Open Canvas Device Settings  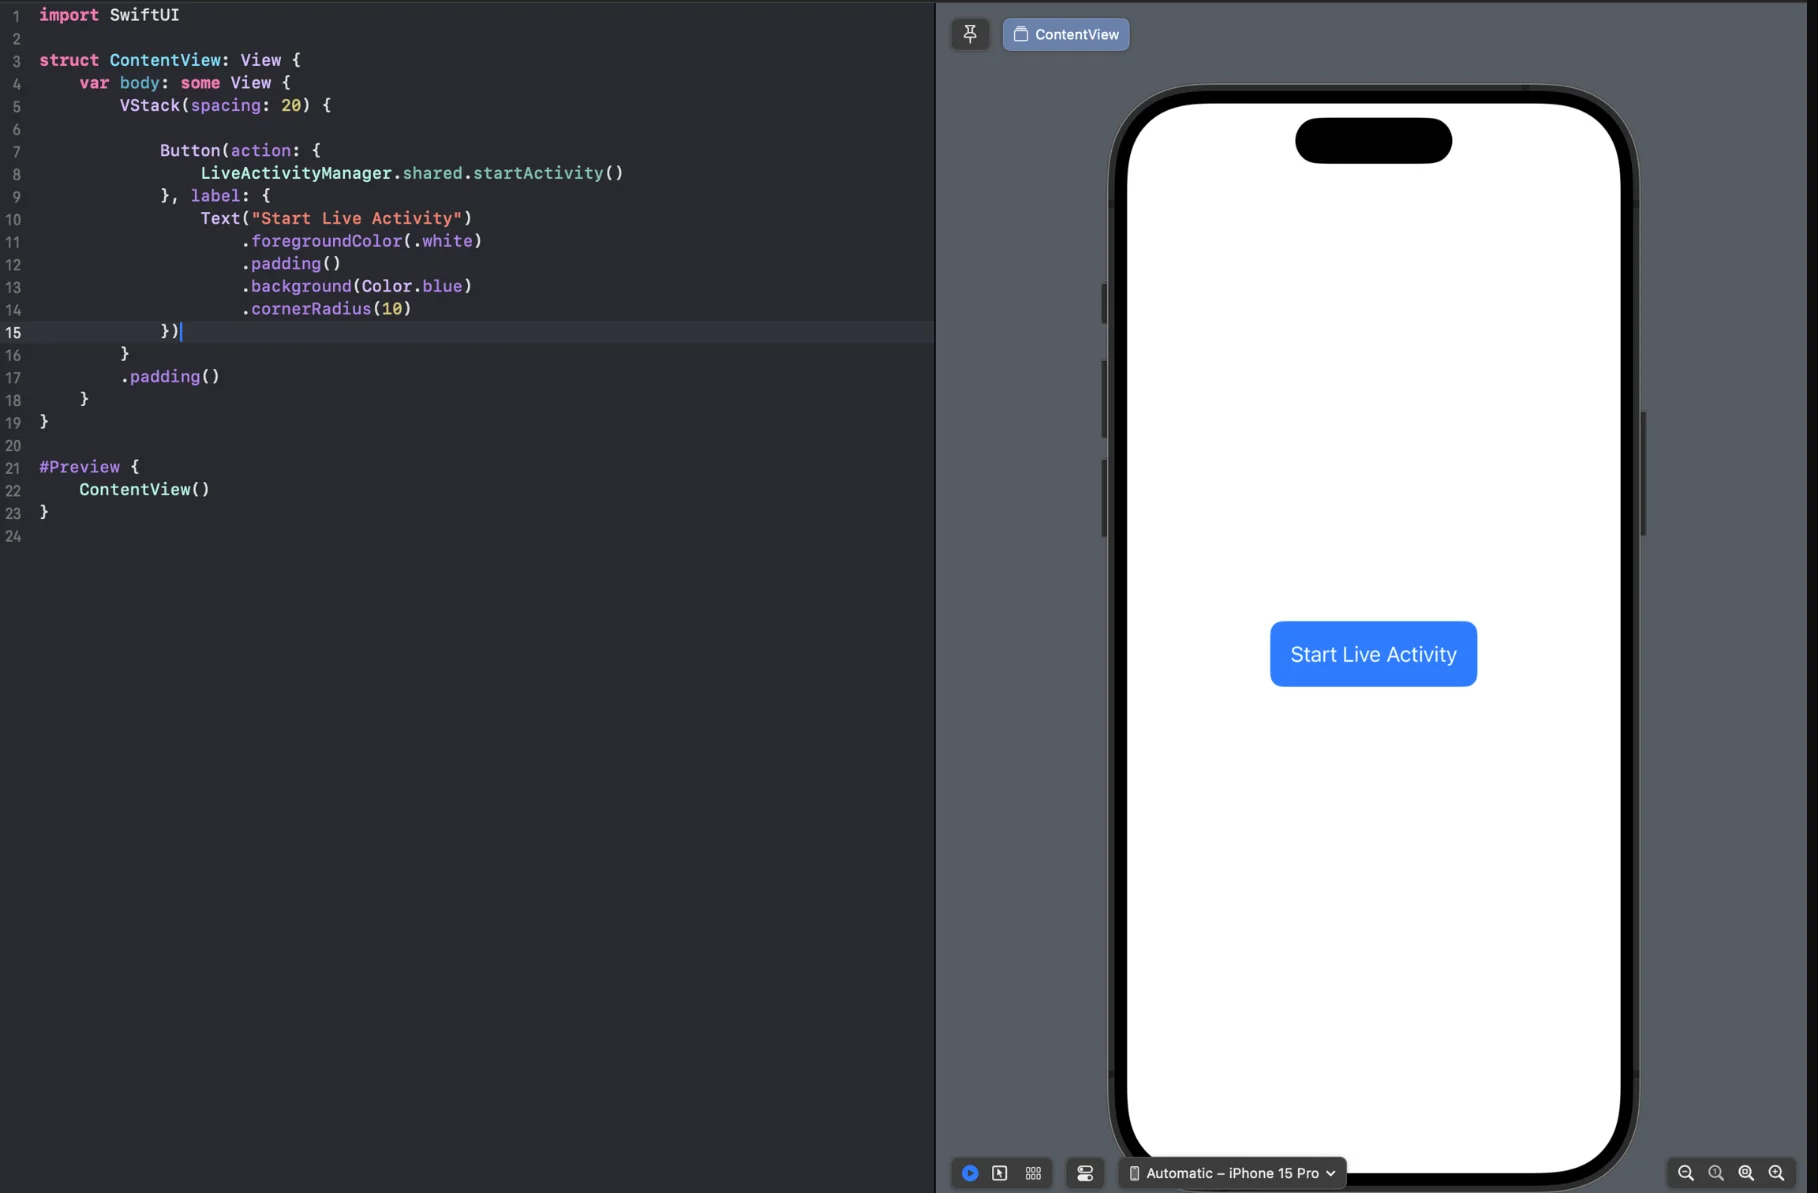pos(1085,1173)
